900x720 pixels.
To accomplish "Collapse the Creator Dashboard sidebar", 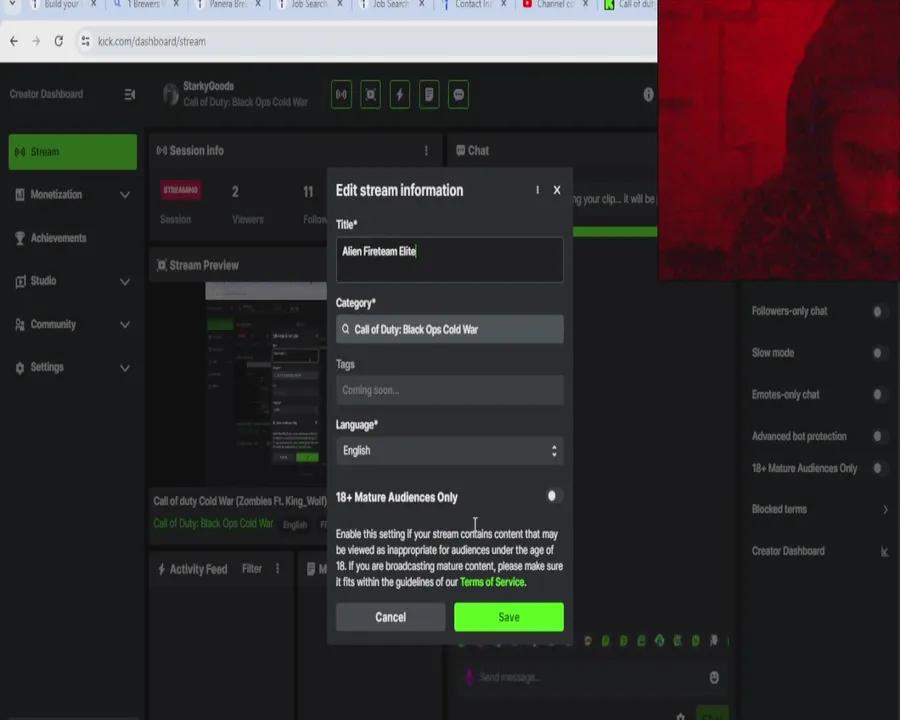I will click(x=130, y=94).
